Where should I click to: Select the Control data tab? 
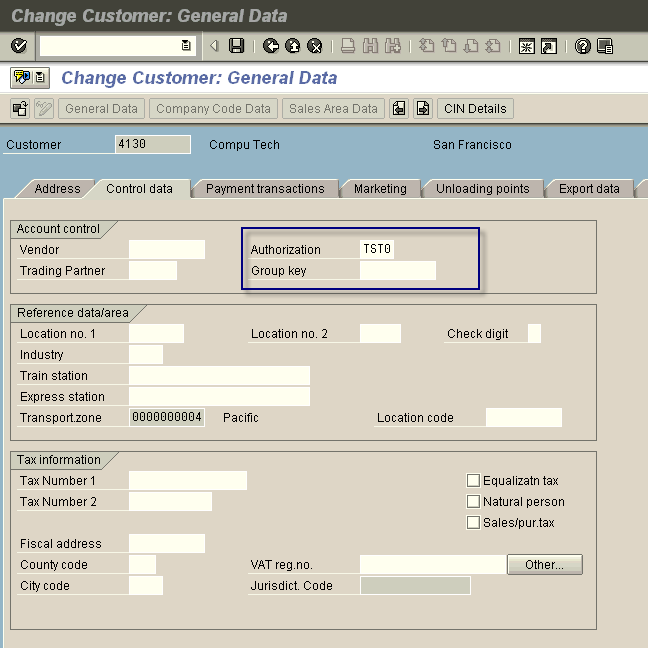pos(139,189)
